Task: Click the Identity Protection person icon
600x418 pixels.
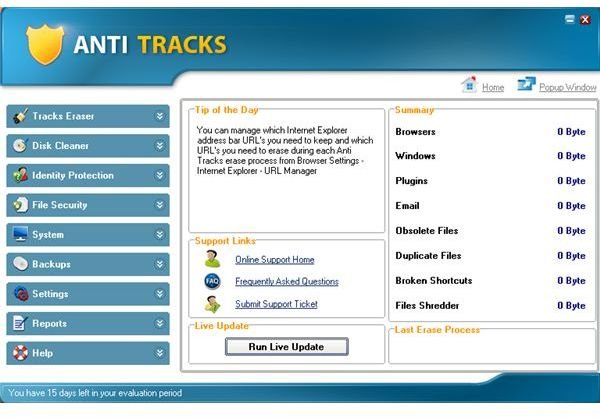Action: 20,175
